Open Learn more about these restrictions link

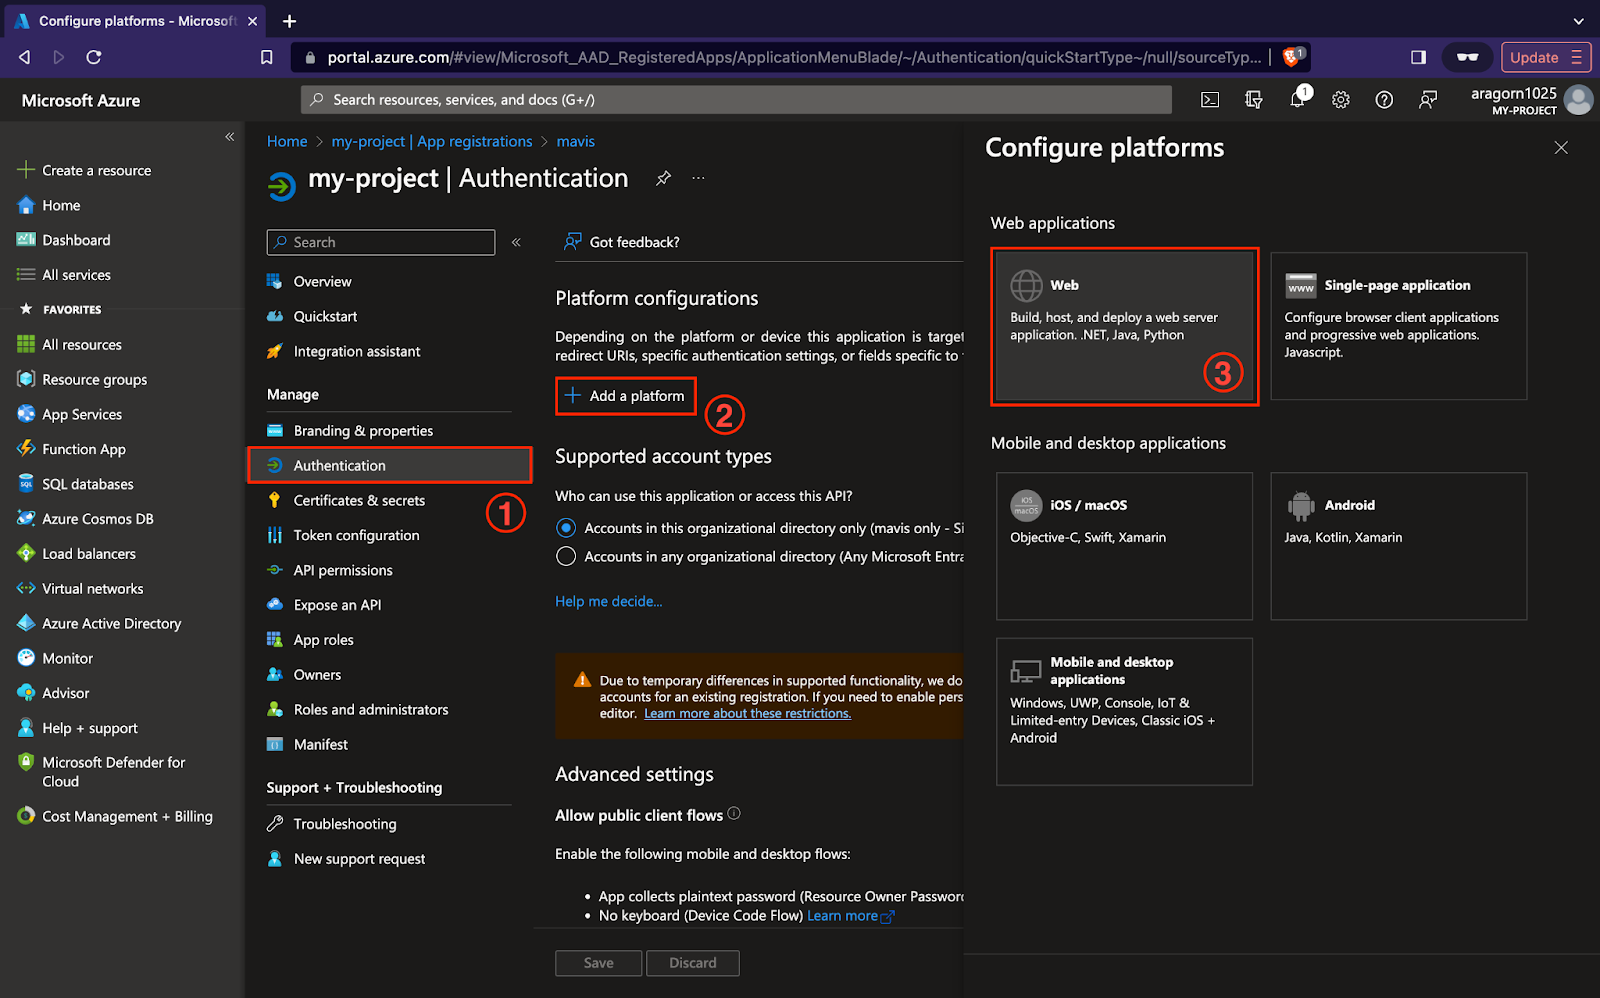pos(747,713)
